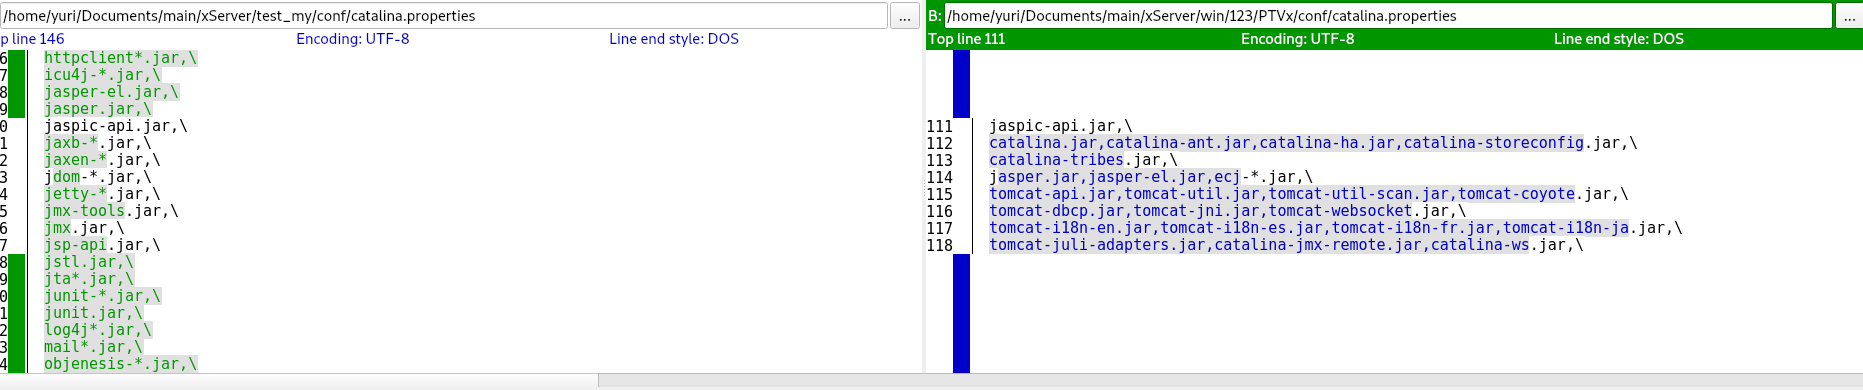
Task: Select the 'catalina-tribes.jar,\' line 113
Action: (1084, 160)
